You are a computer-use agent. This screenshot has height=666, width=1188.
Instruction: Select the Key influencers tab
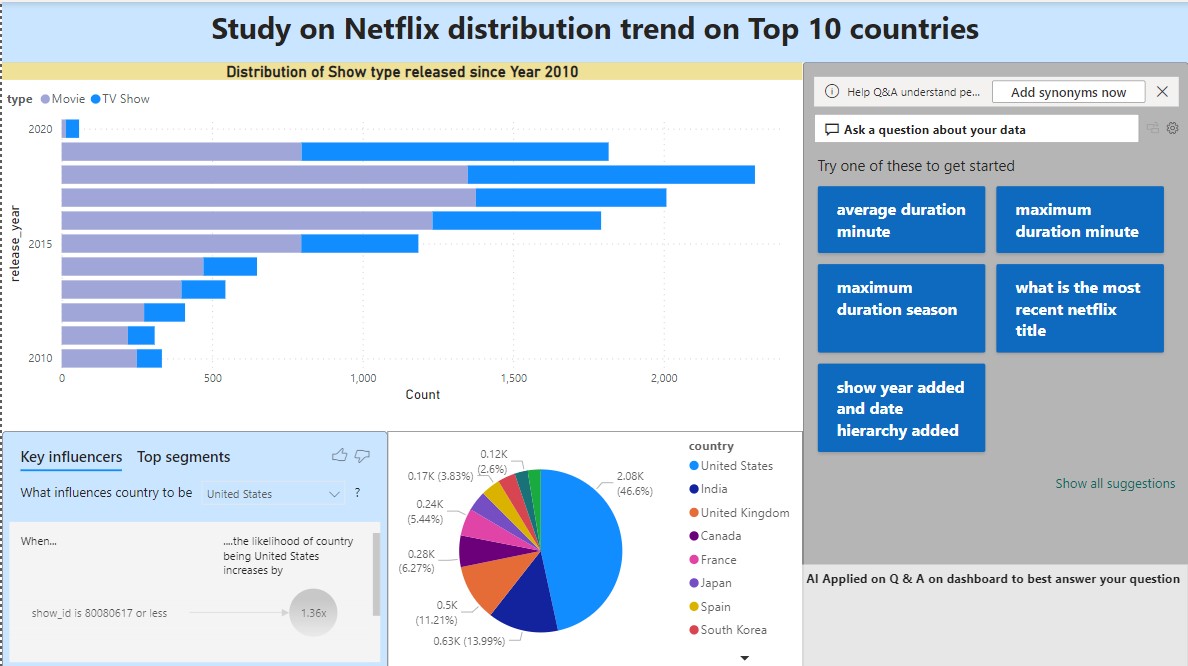coord(71,457)
